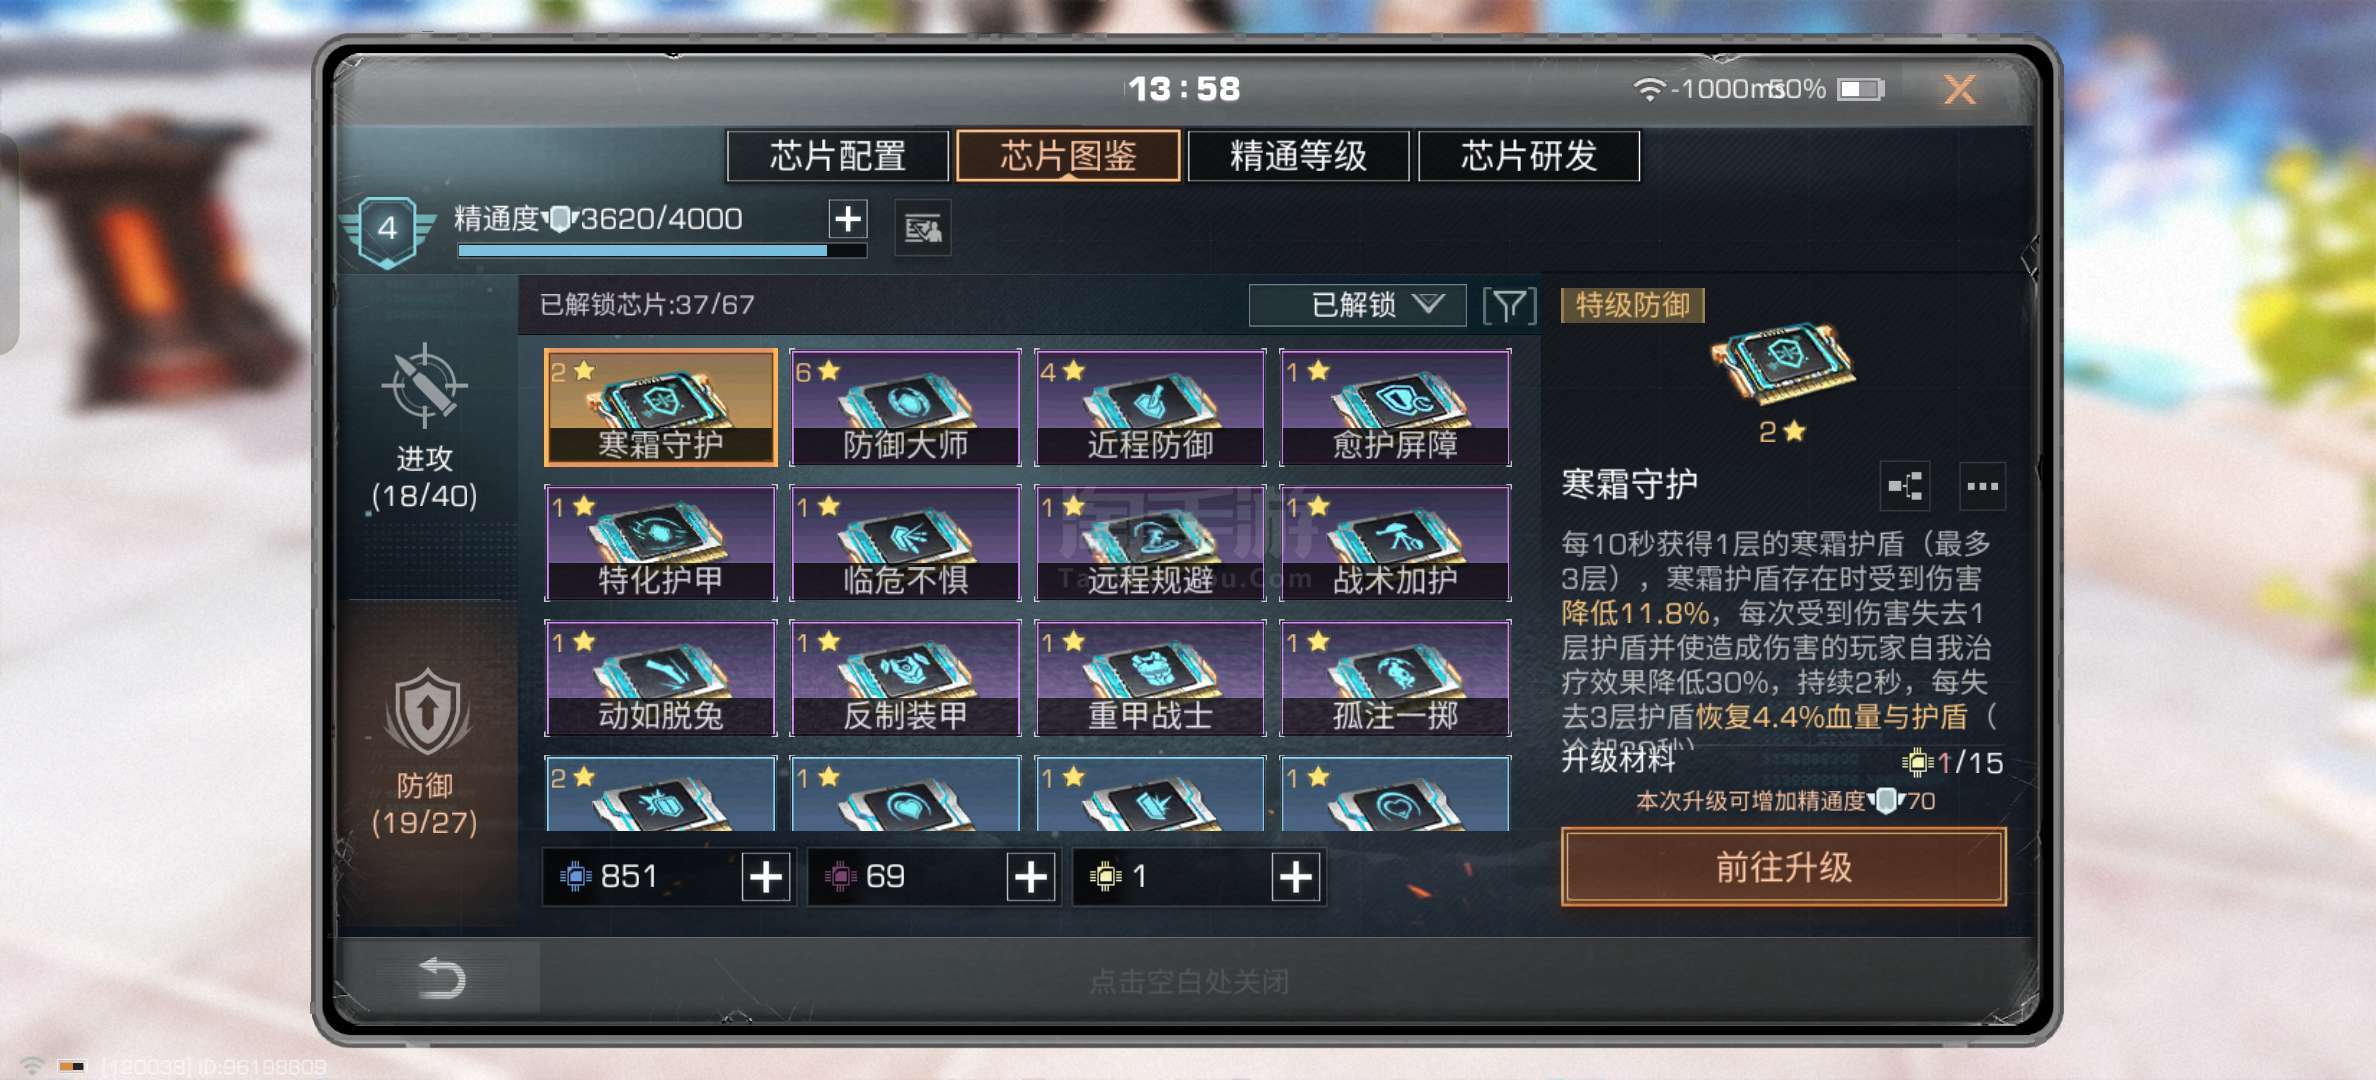
Task: Tap the back arrow icon
Action: coord(441,977)
